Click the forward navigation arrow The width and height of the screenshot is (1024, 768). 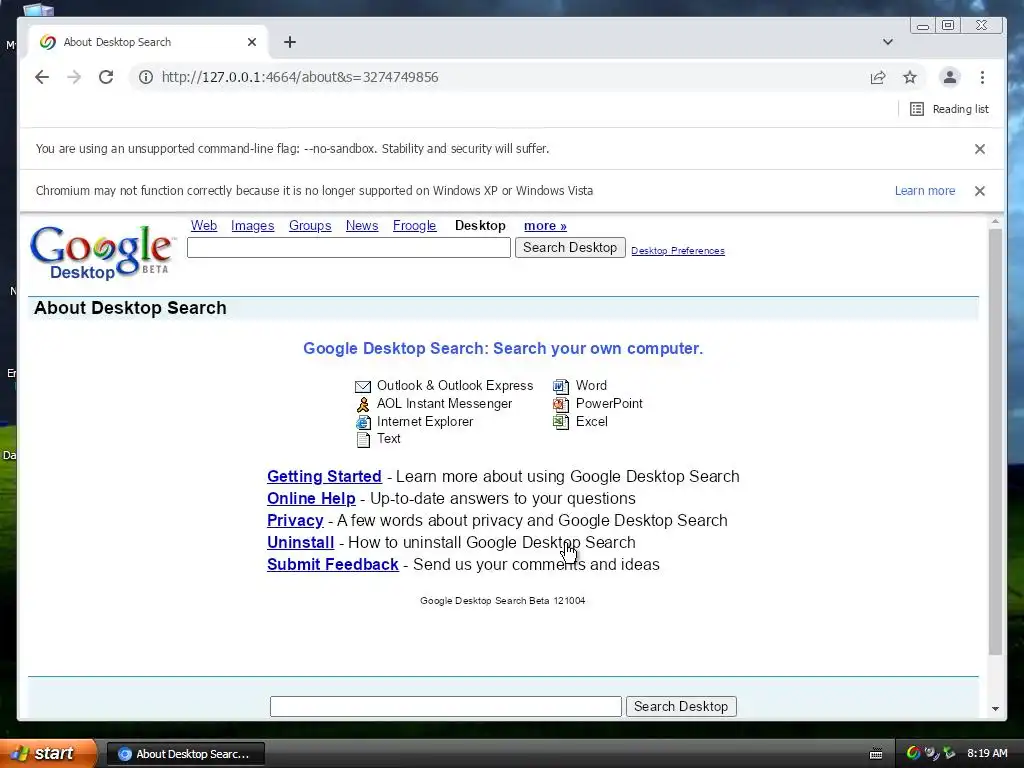click(74, 77)
